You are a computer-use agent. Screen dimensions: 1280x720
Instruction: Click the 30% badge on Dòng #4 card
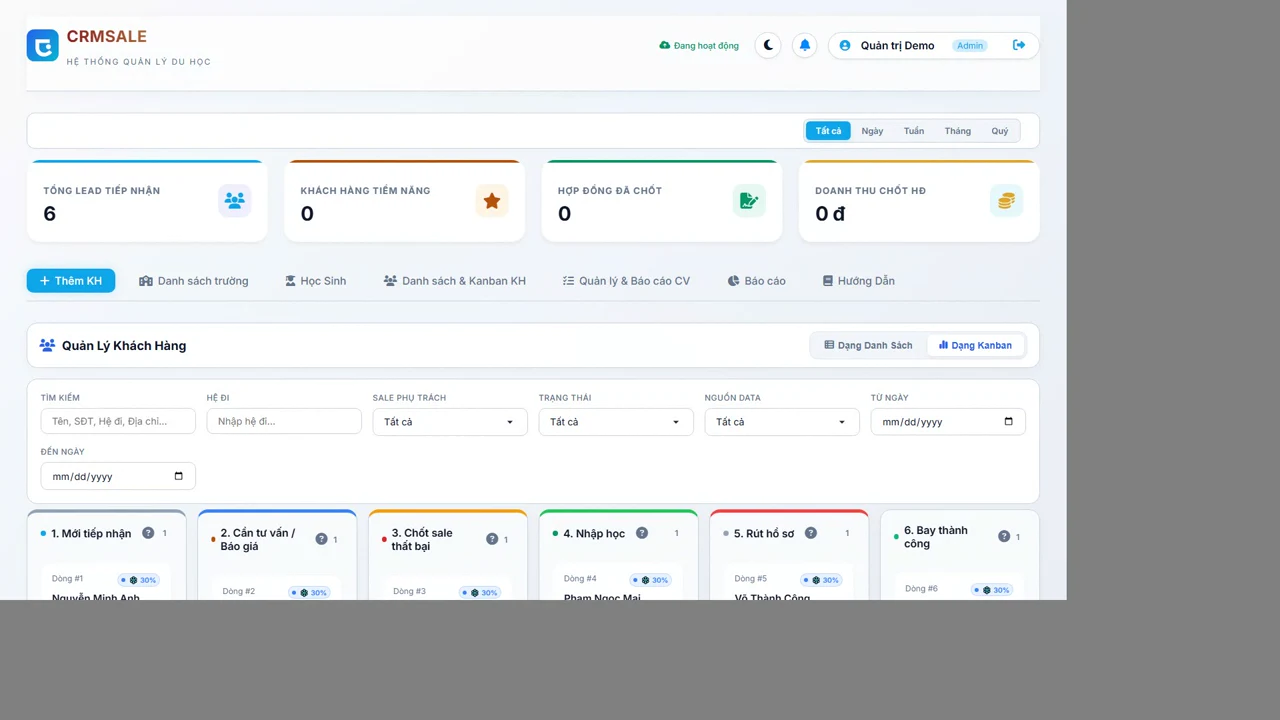click(x=650, y=580)
